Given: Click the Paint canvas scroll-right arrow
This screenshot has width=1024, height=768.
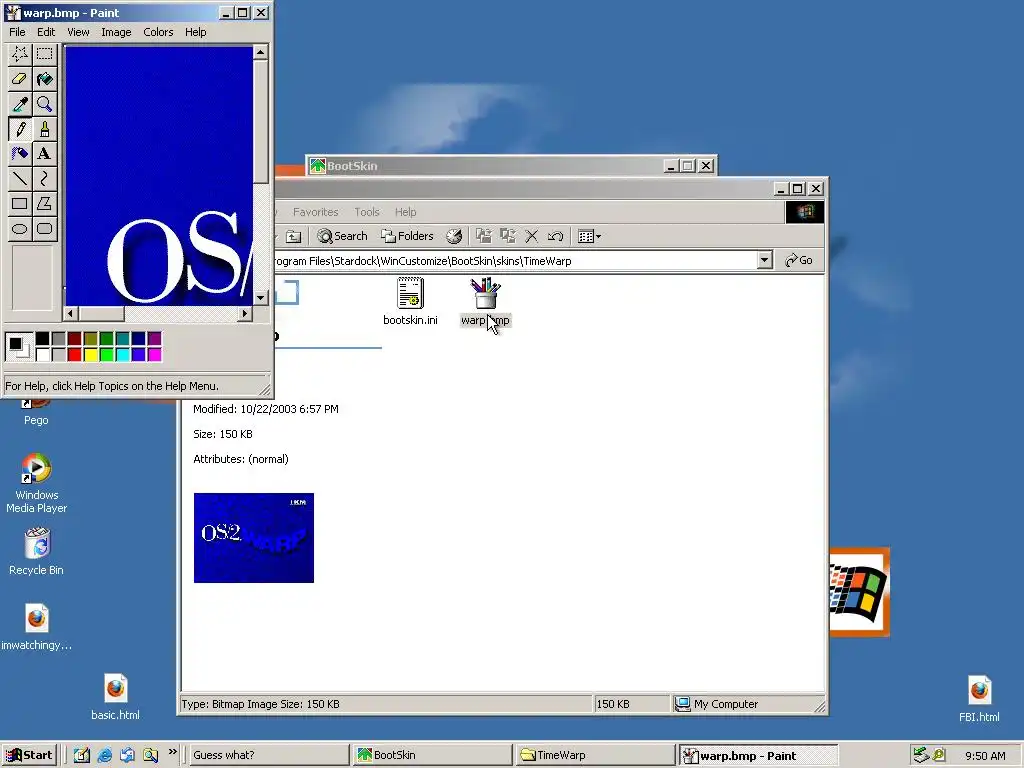Looking at the screenshot, I should coord(245,313).
